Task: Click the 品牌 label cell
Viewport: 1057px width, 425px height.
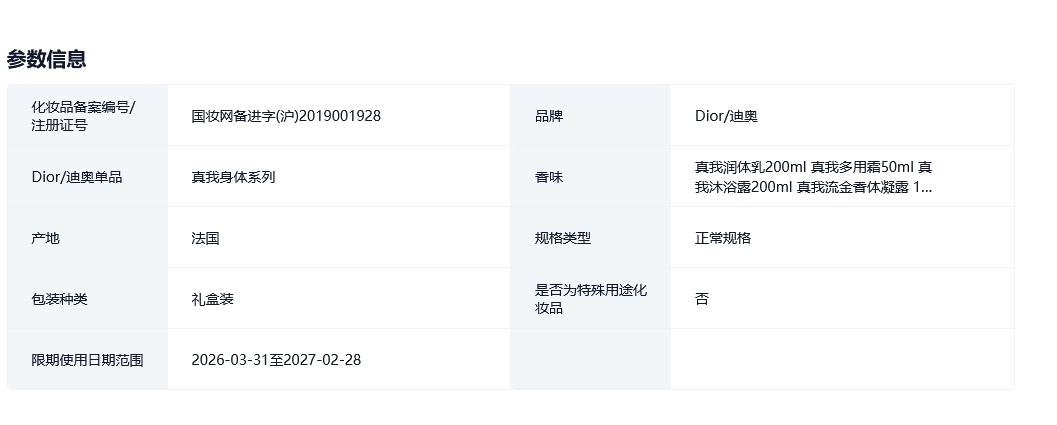Action: coord(549,116)
